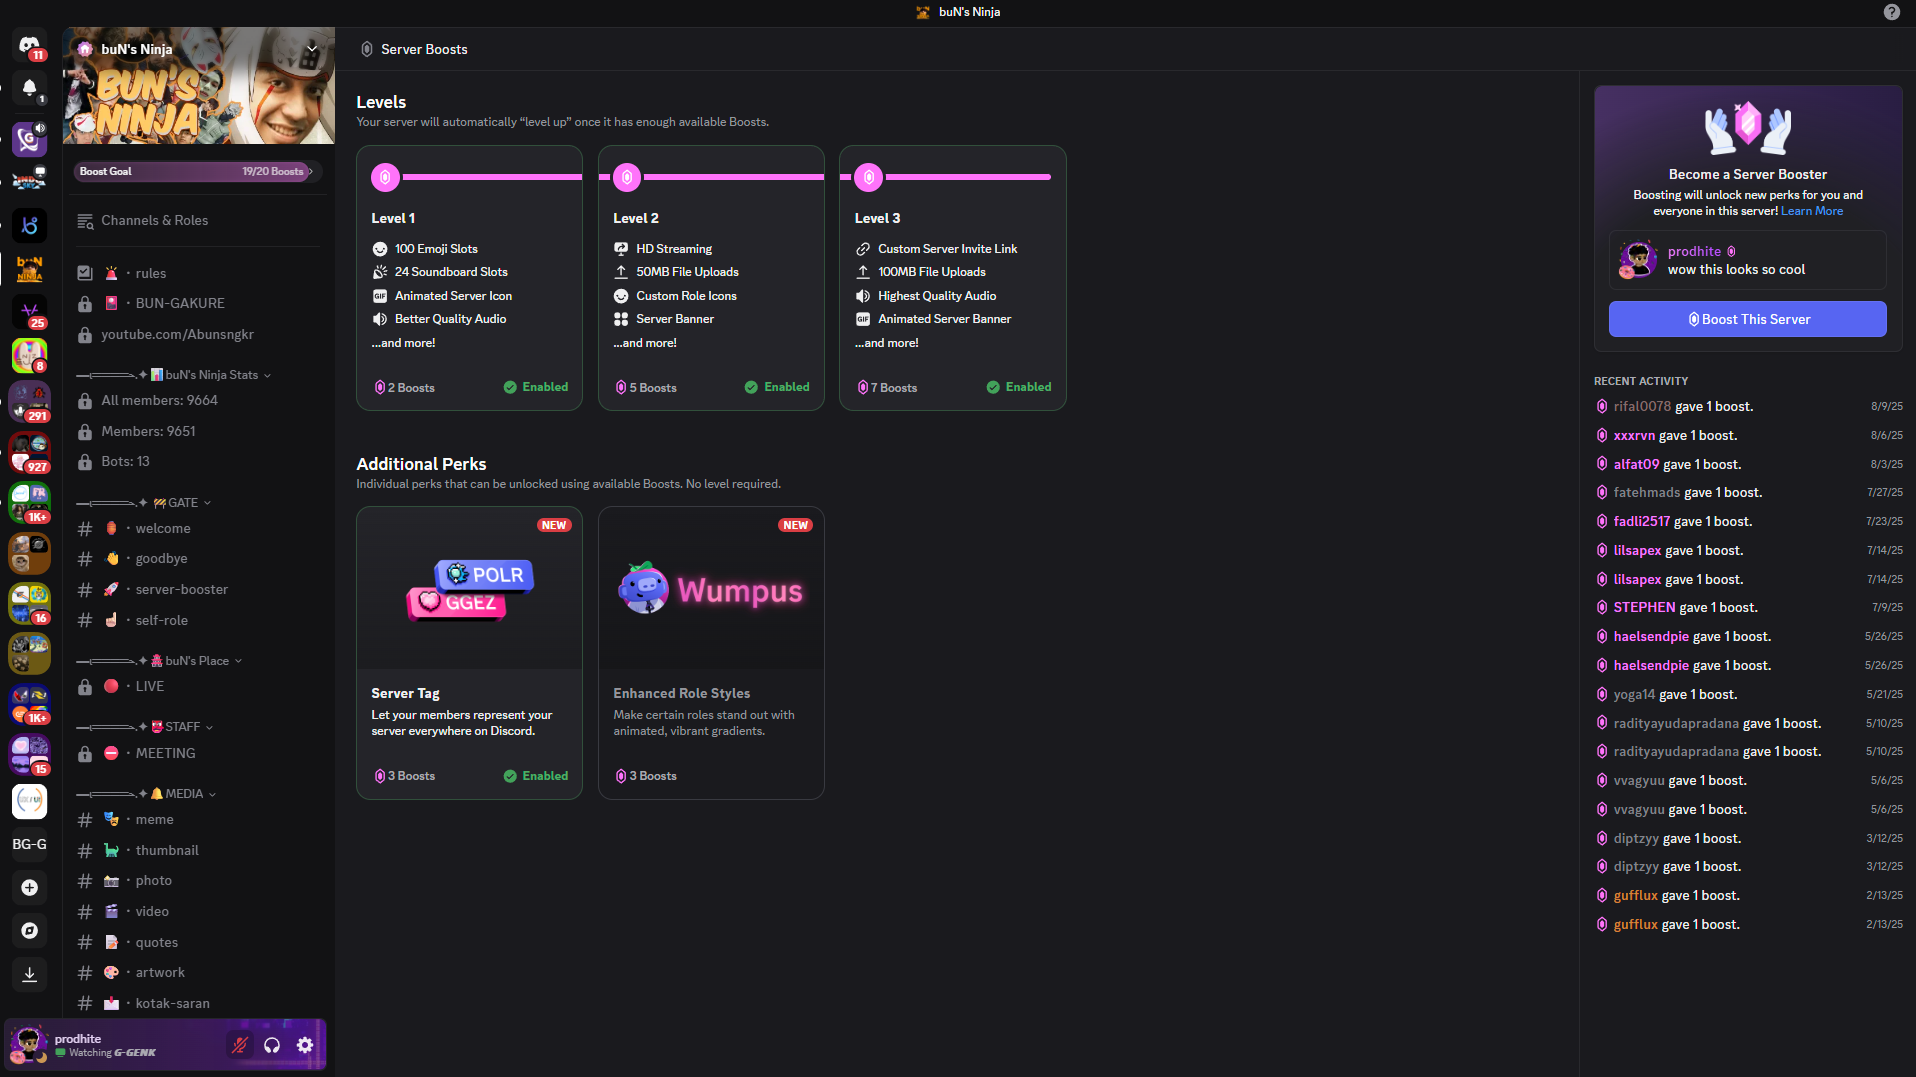Open the server with 927 notification badge
The height and width of the screenshot is (1077, 1916).
tap(29, 452)
